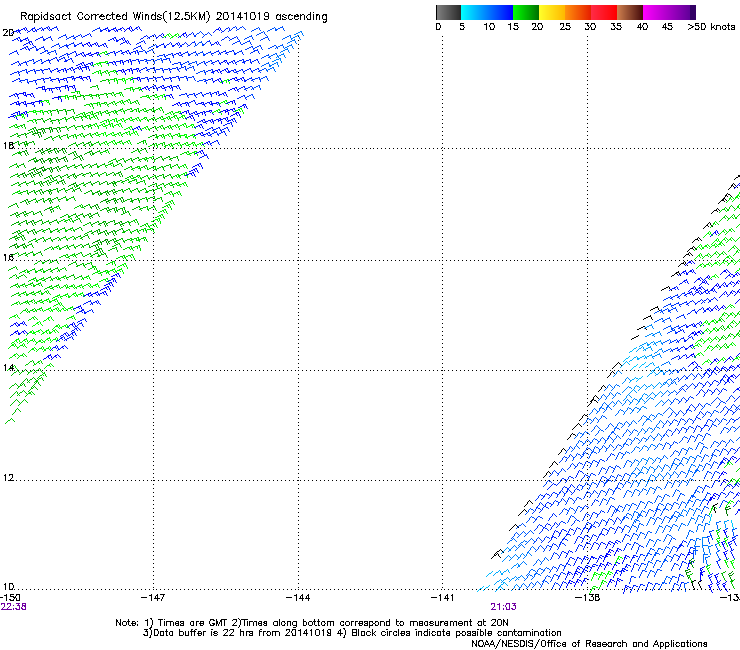Click the legend value 10

(489, 27)
